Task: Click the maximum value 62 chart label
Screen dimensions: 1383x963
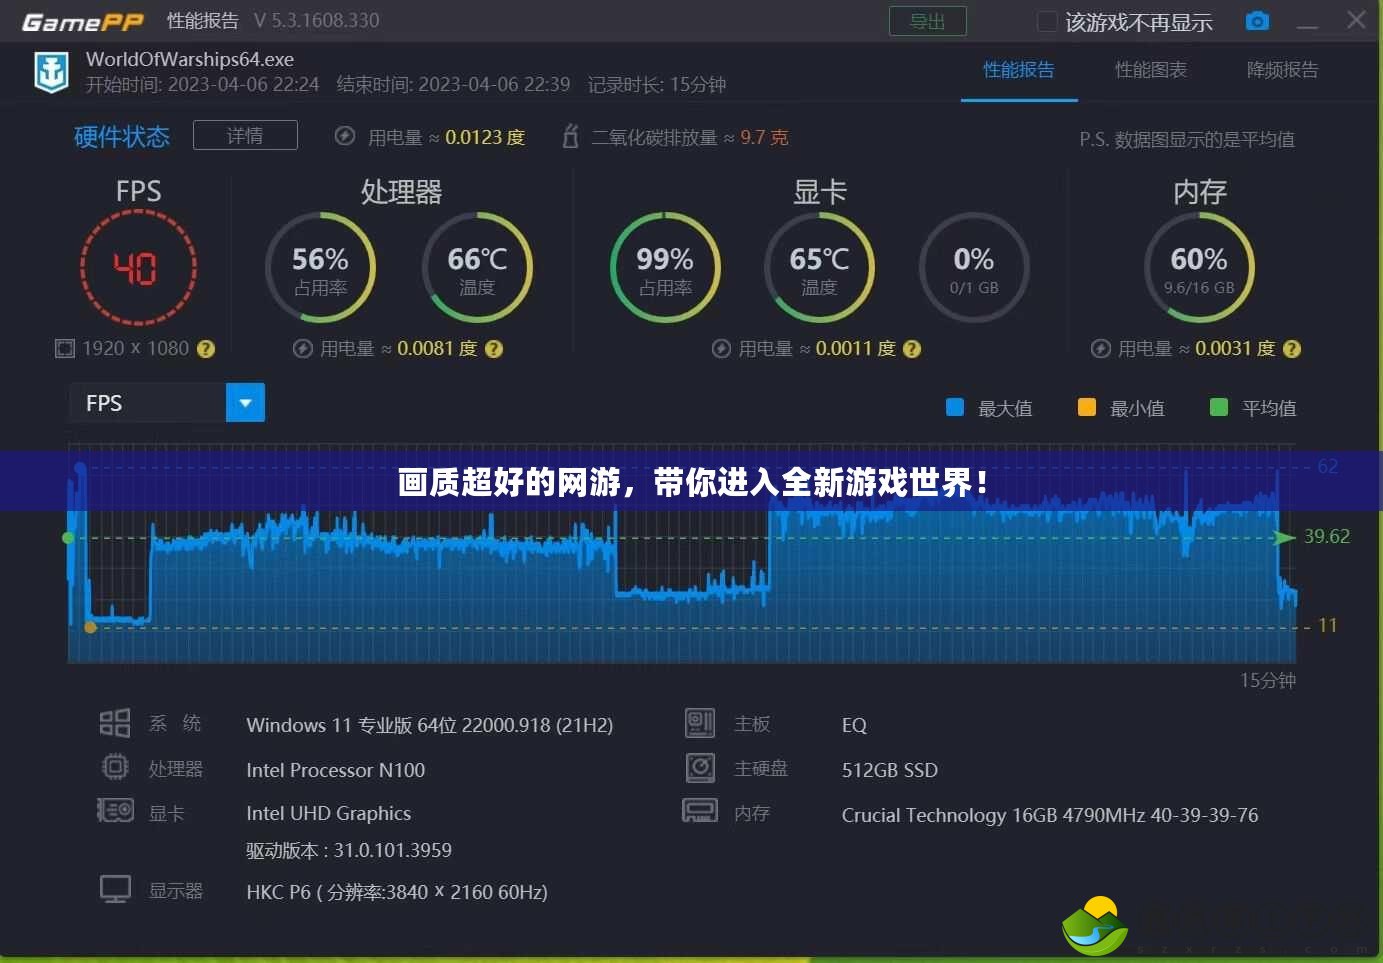Action: point(1327,466)
